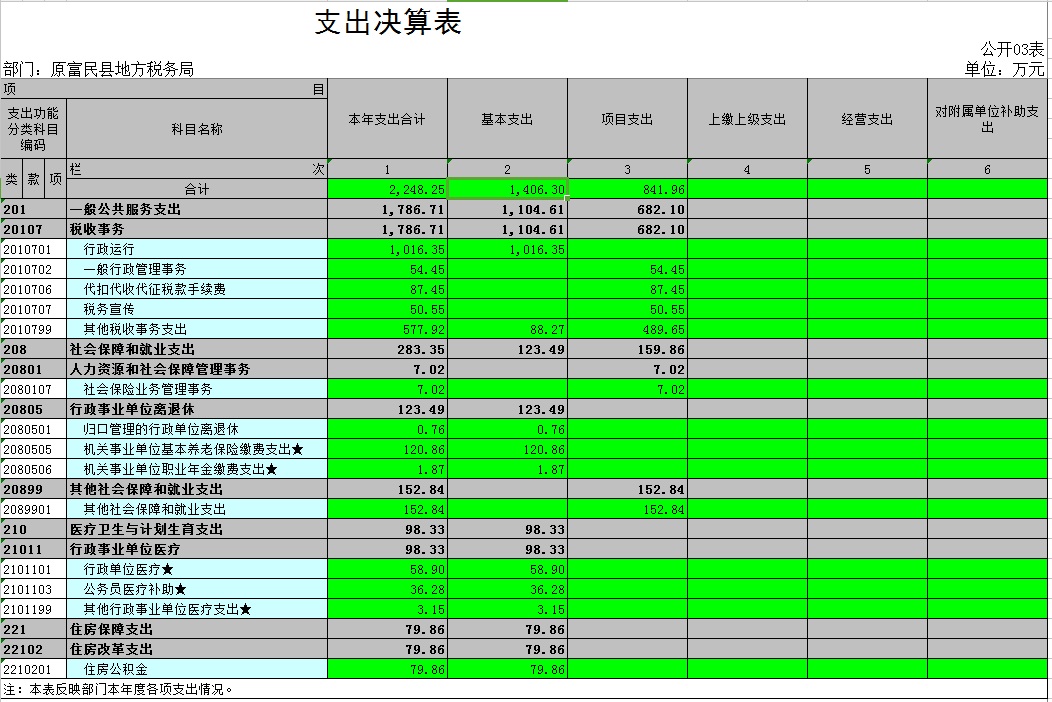Click the selected 基本支出 cell 1,406.30
1052x702 pixels.
click(x=507, y=189)
